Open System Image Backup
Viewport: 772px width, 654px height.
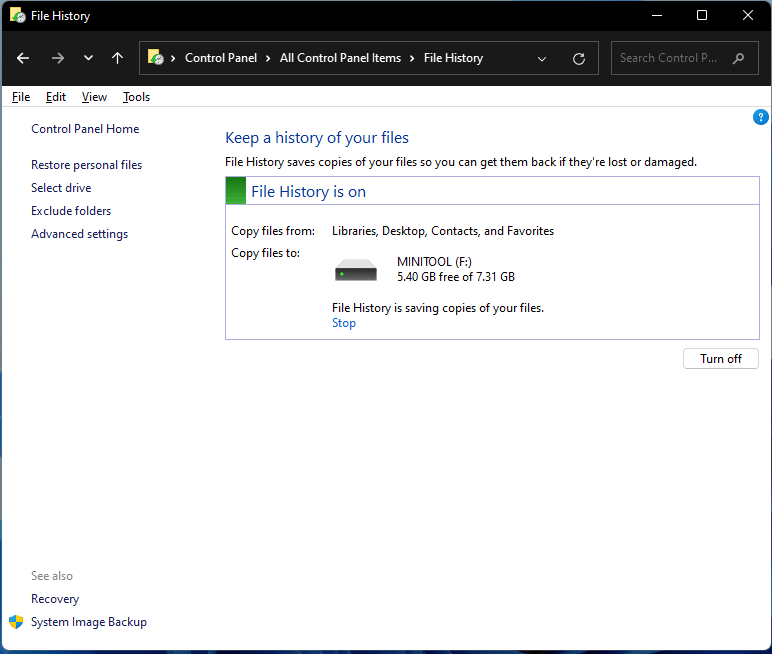coord(88,622)
